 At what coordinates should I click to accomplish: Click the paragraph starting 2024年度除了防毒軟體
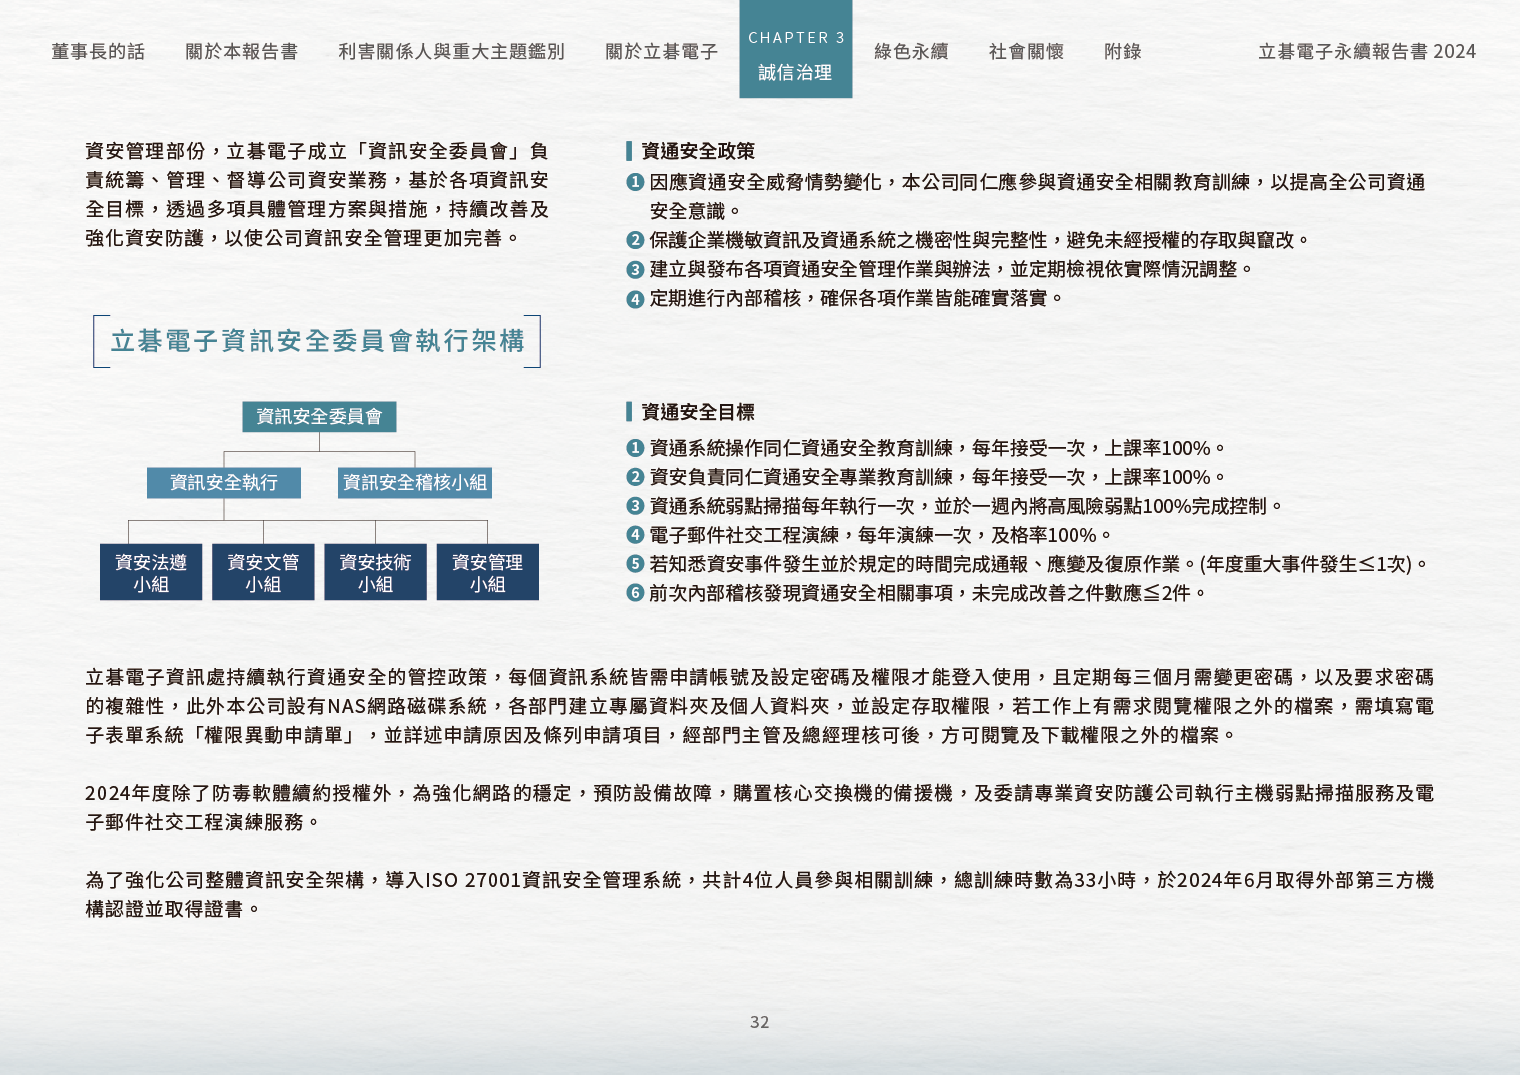[x=760, y=807]
